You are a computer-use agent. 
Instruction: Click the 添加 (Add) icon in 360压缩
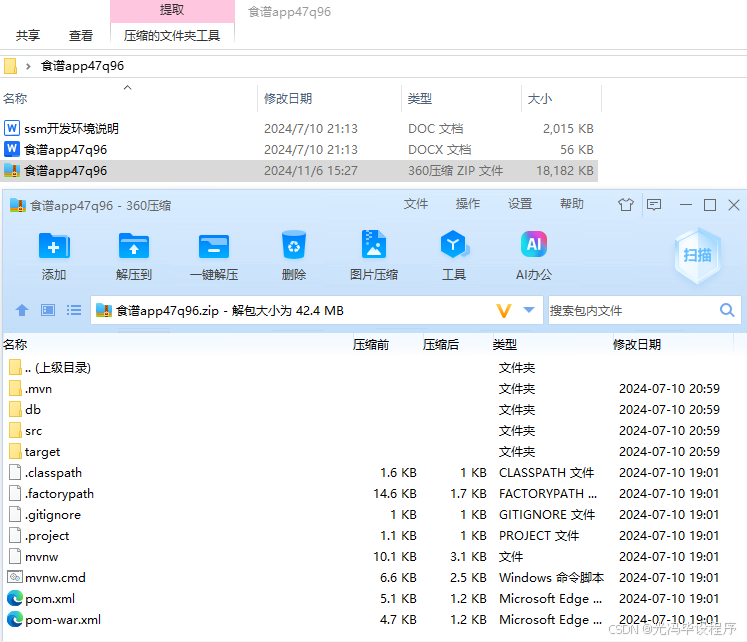54,246
